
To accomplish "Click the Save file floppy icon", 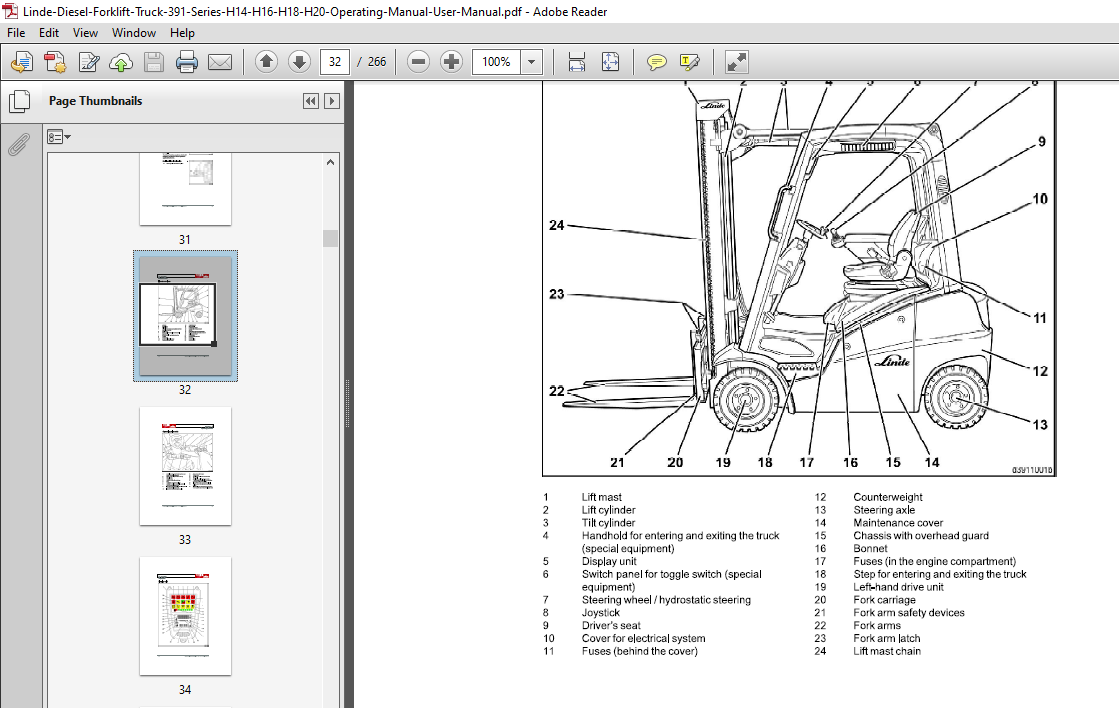I will (x=154, y=62).
